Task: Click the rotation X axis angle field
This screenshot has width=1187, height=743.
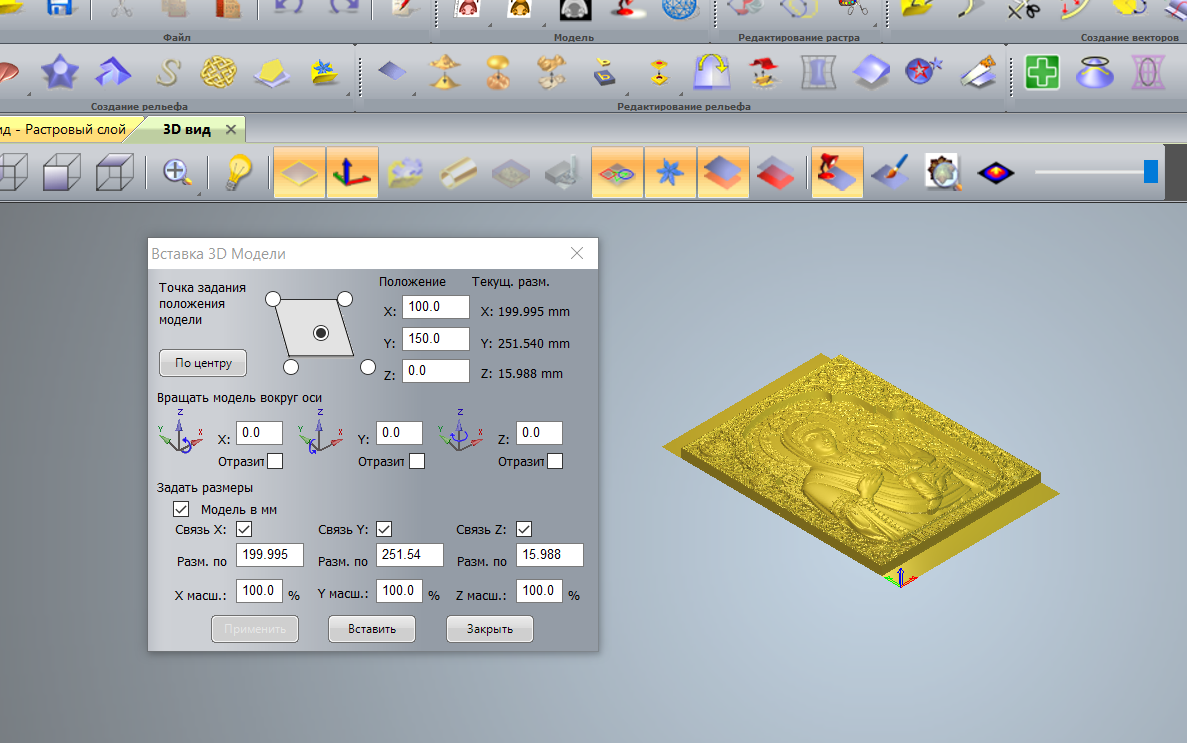Action: (x=260, y=432)
